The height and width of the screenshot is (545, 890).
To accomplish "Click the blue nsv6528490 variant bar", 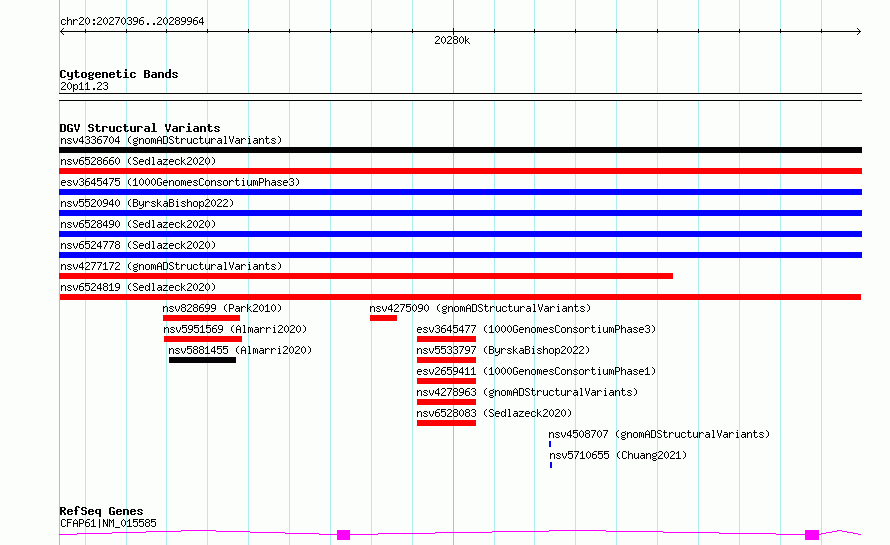I will coord(460,234).
